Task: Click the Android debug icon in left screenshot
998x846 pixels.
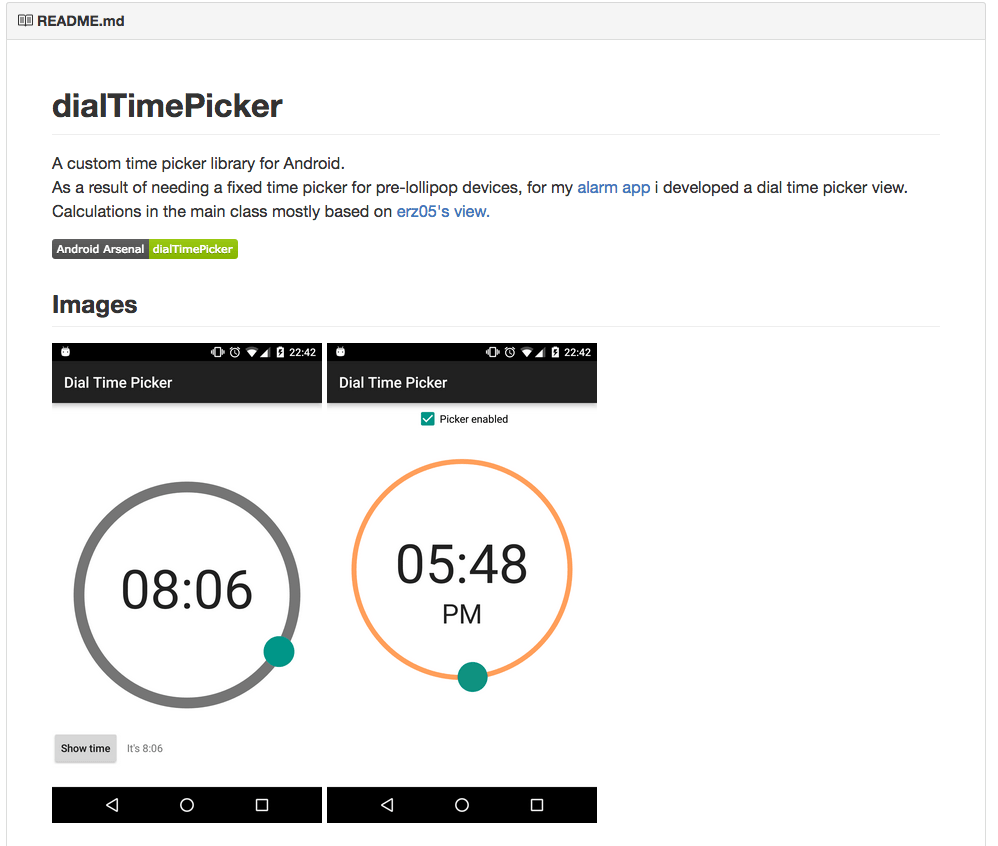Action: [x=65, y=352]
